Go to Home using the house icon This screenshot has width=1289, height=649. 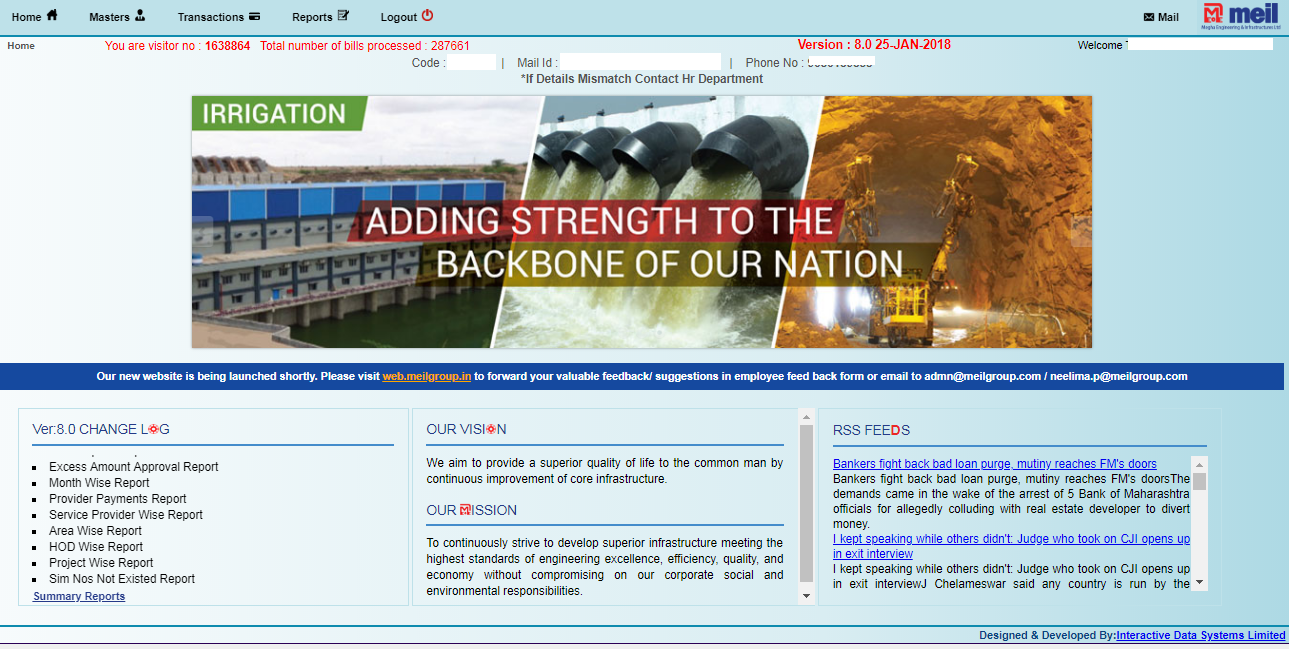(x=51, y=16)
